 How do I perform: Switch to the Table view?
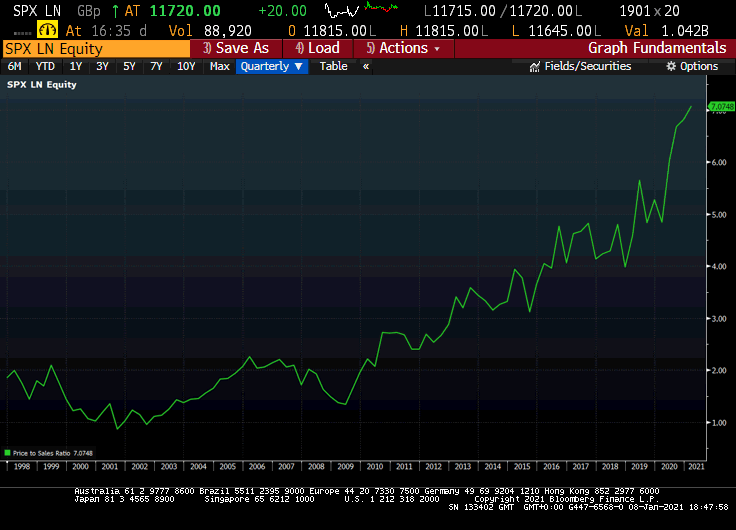(x=333, y=66)
